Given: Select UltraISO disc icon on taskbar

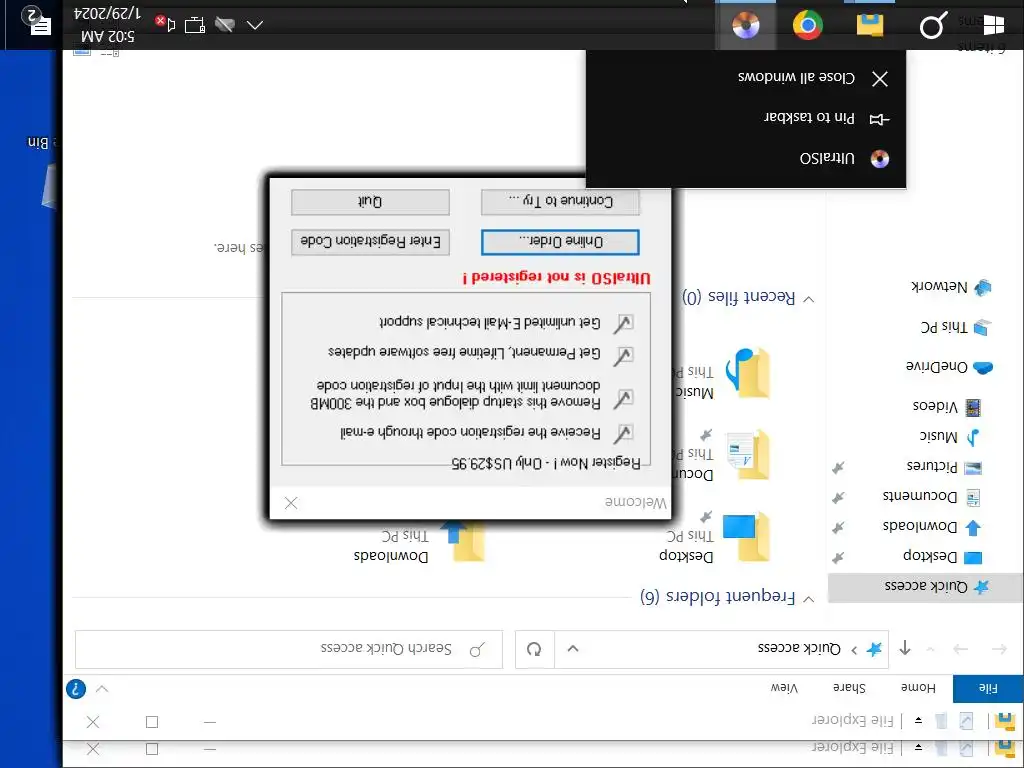Looking at the screenshot, I should tap(746, 25).
